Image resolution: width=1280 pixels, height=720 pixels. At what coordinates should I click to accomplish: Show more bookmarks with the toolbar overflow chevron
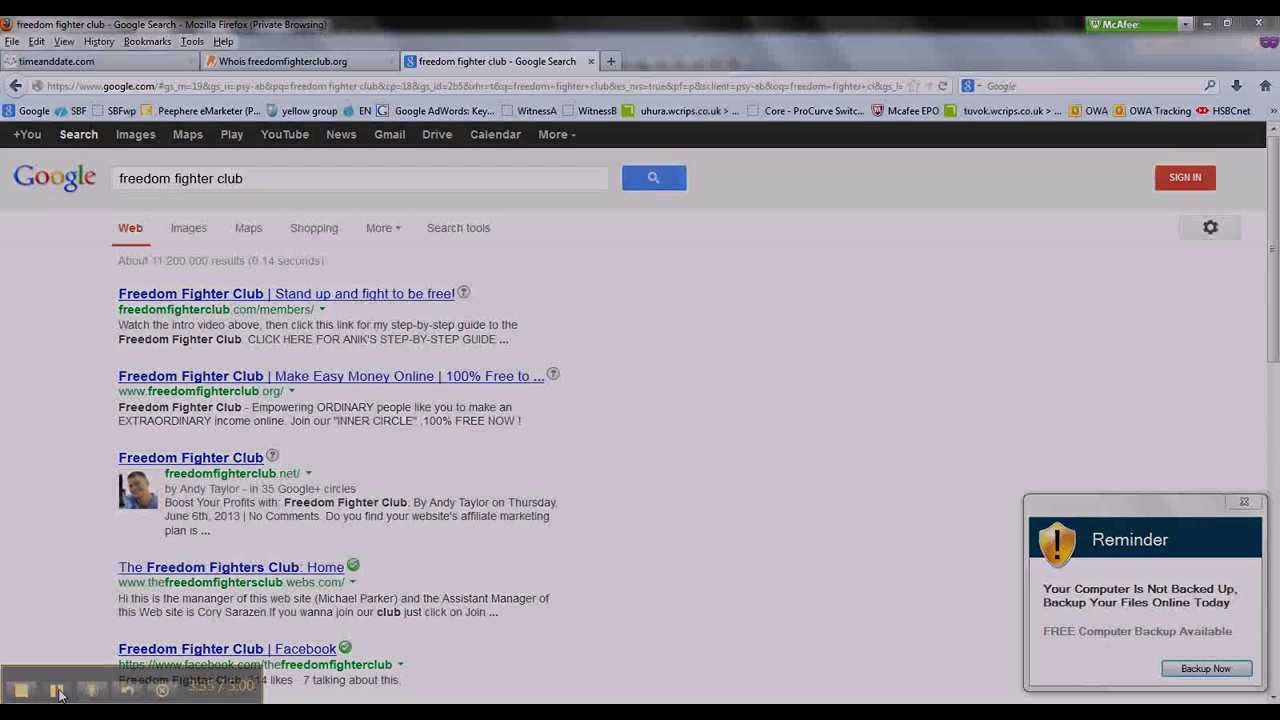pos(1273,111)
